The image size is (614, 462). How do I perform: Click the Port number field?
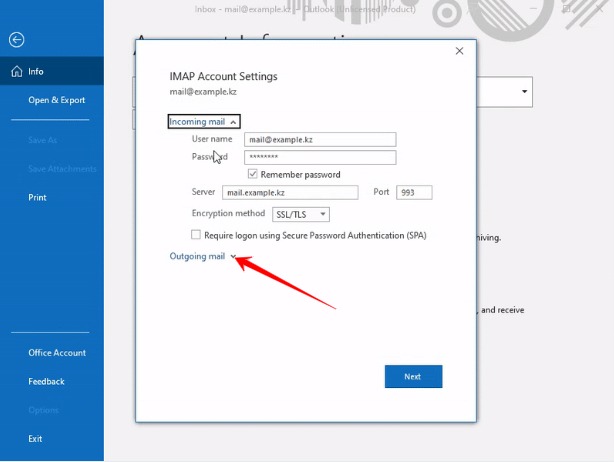point(414,193)
